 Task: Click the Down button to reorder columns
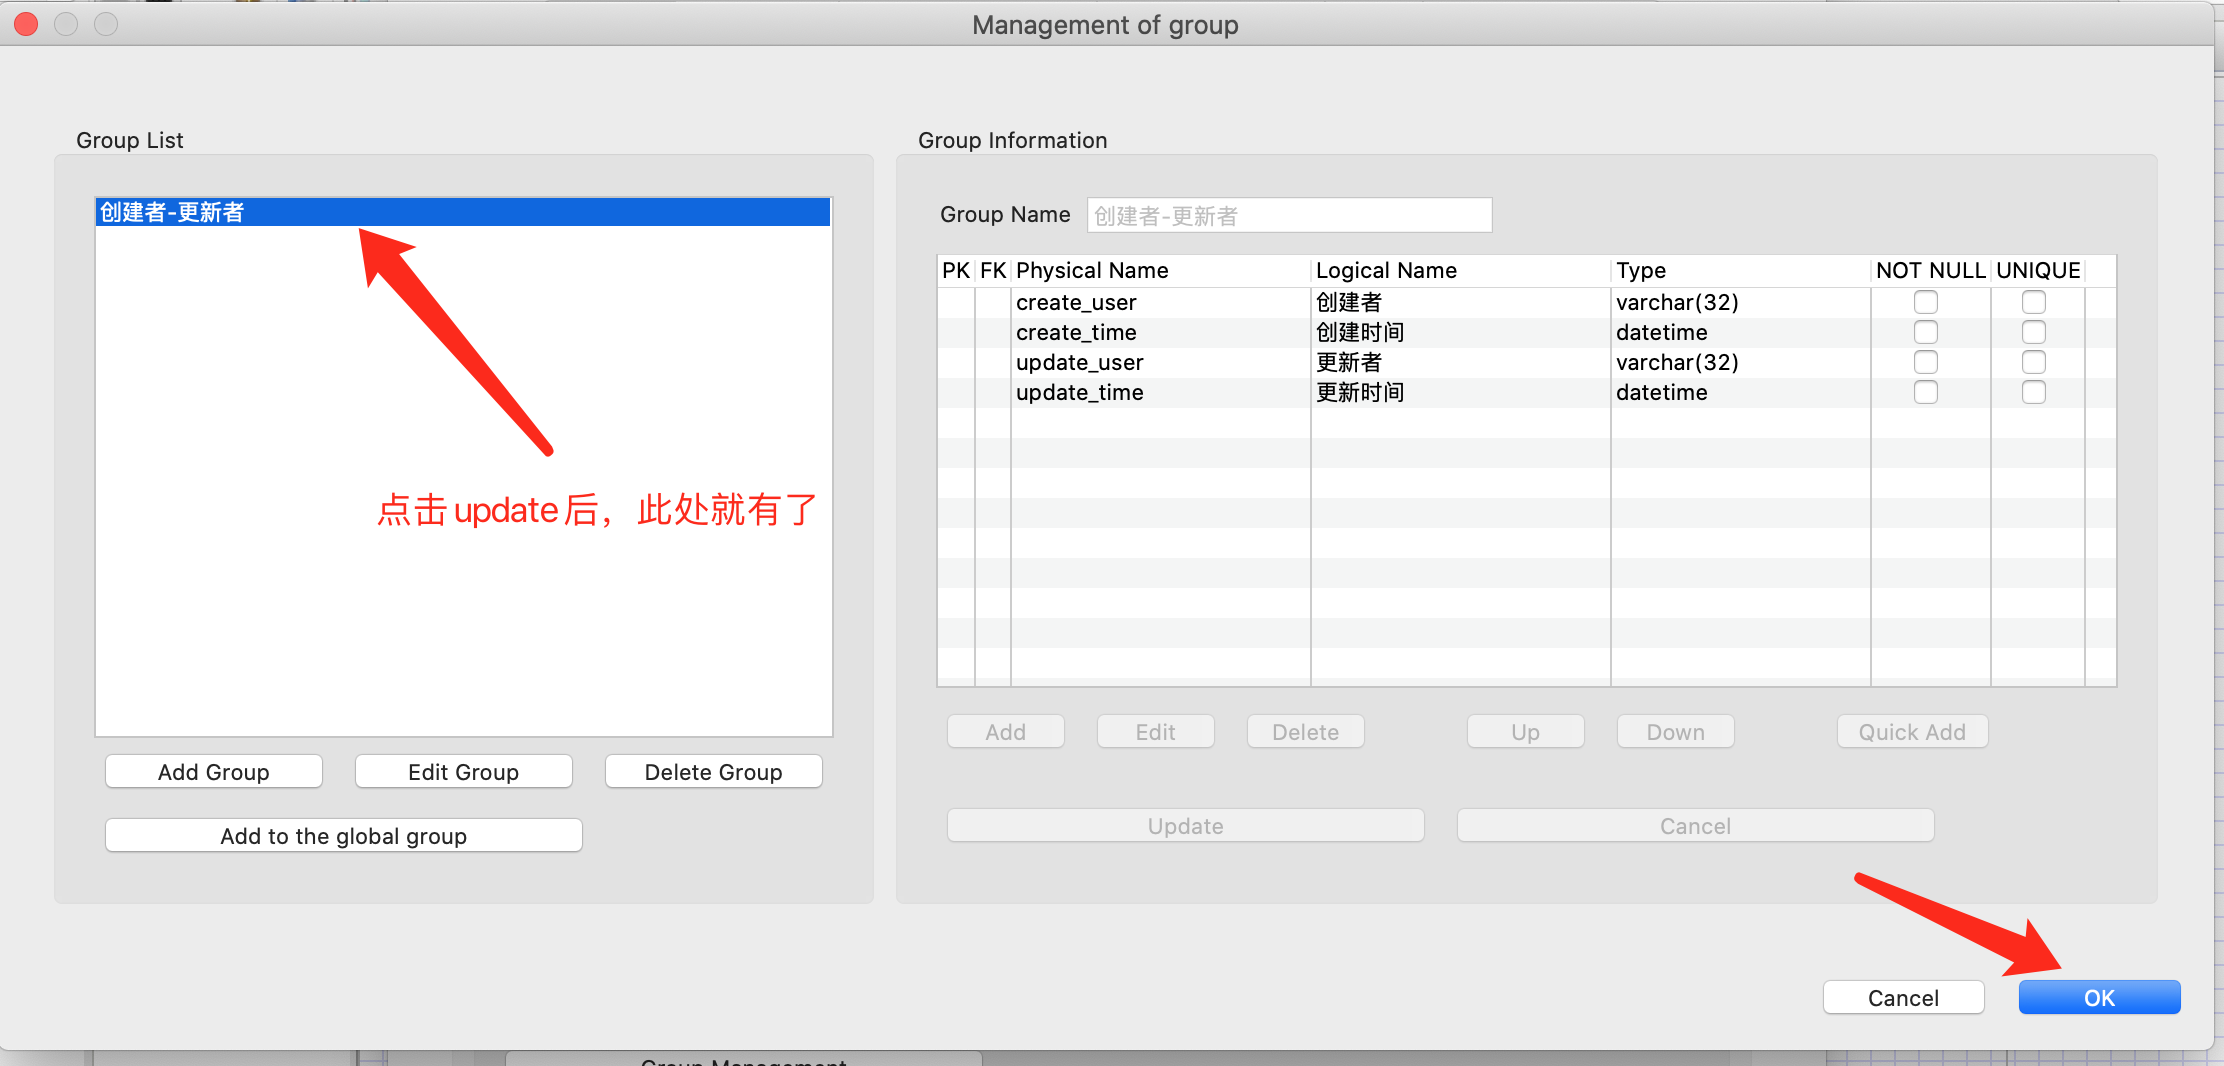click(1675, 731)
